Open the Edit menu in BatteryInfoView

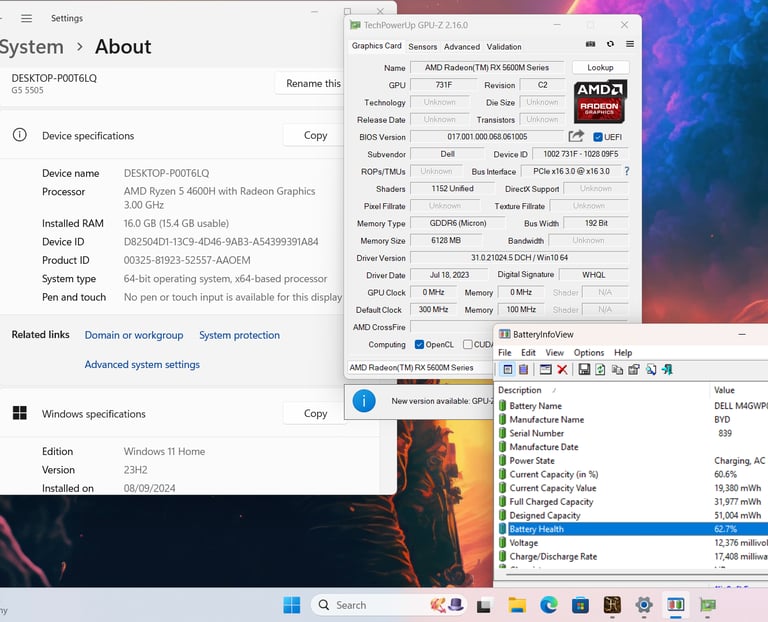click(x=528, y=352)
